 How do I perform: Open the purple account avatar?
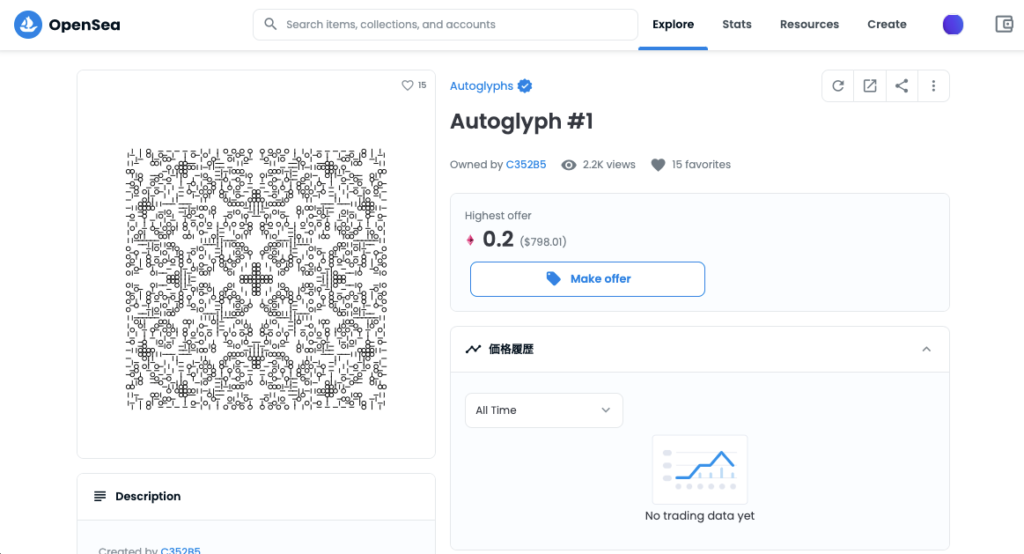(953, 25)
